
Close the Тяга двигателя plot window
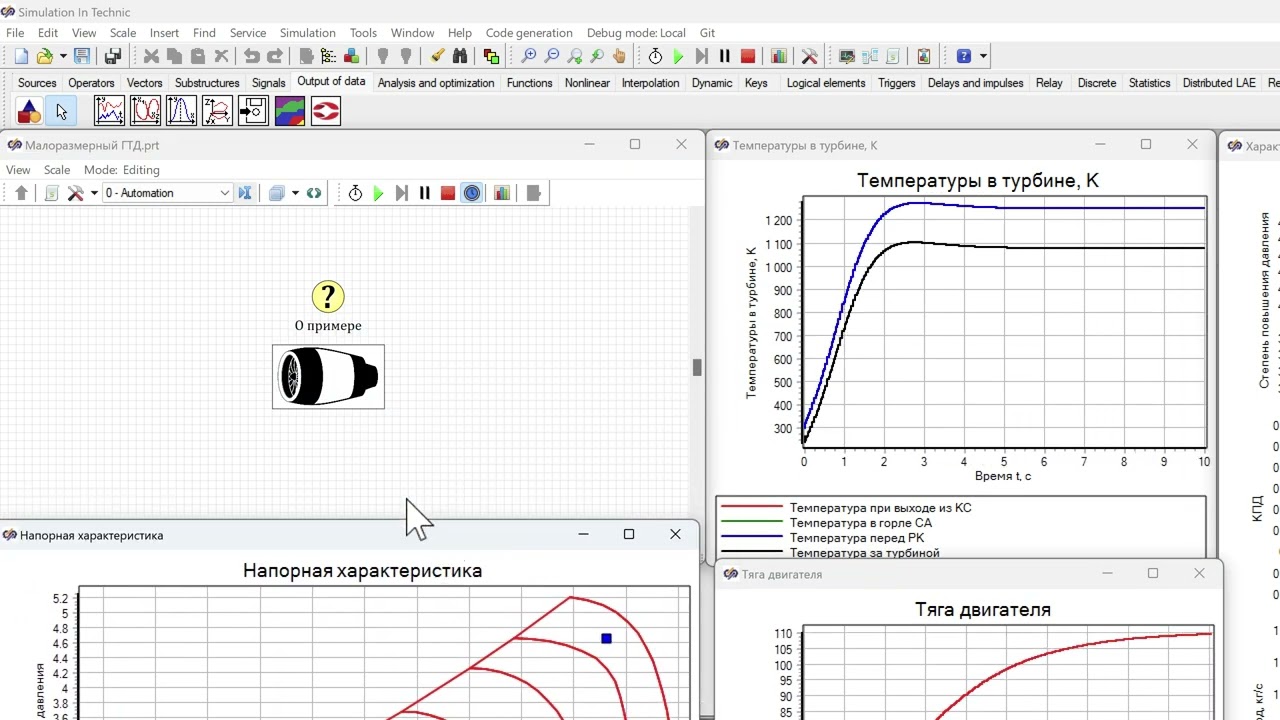(x=1200, y=574)
